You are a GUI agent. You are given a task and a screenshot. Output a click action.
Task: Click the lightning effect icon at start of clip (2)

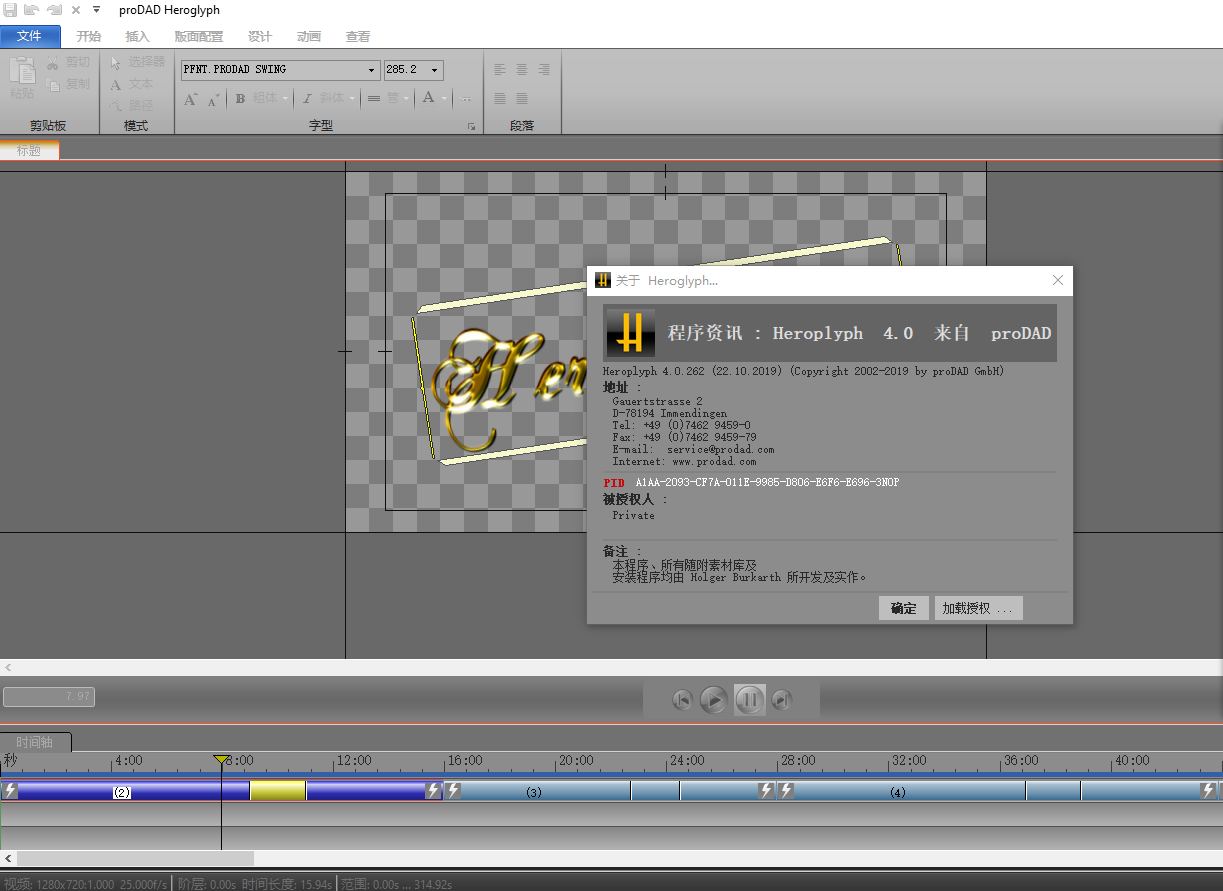click(10, 791)
